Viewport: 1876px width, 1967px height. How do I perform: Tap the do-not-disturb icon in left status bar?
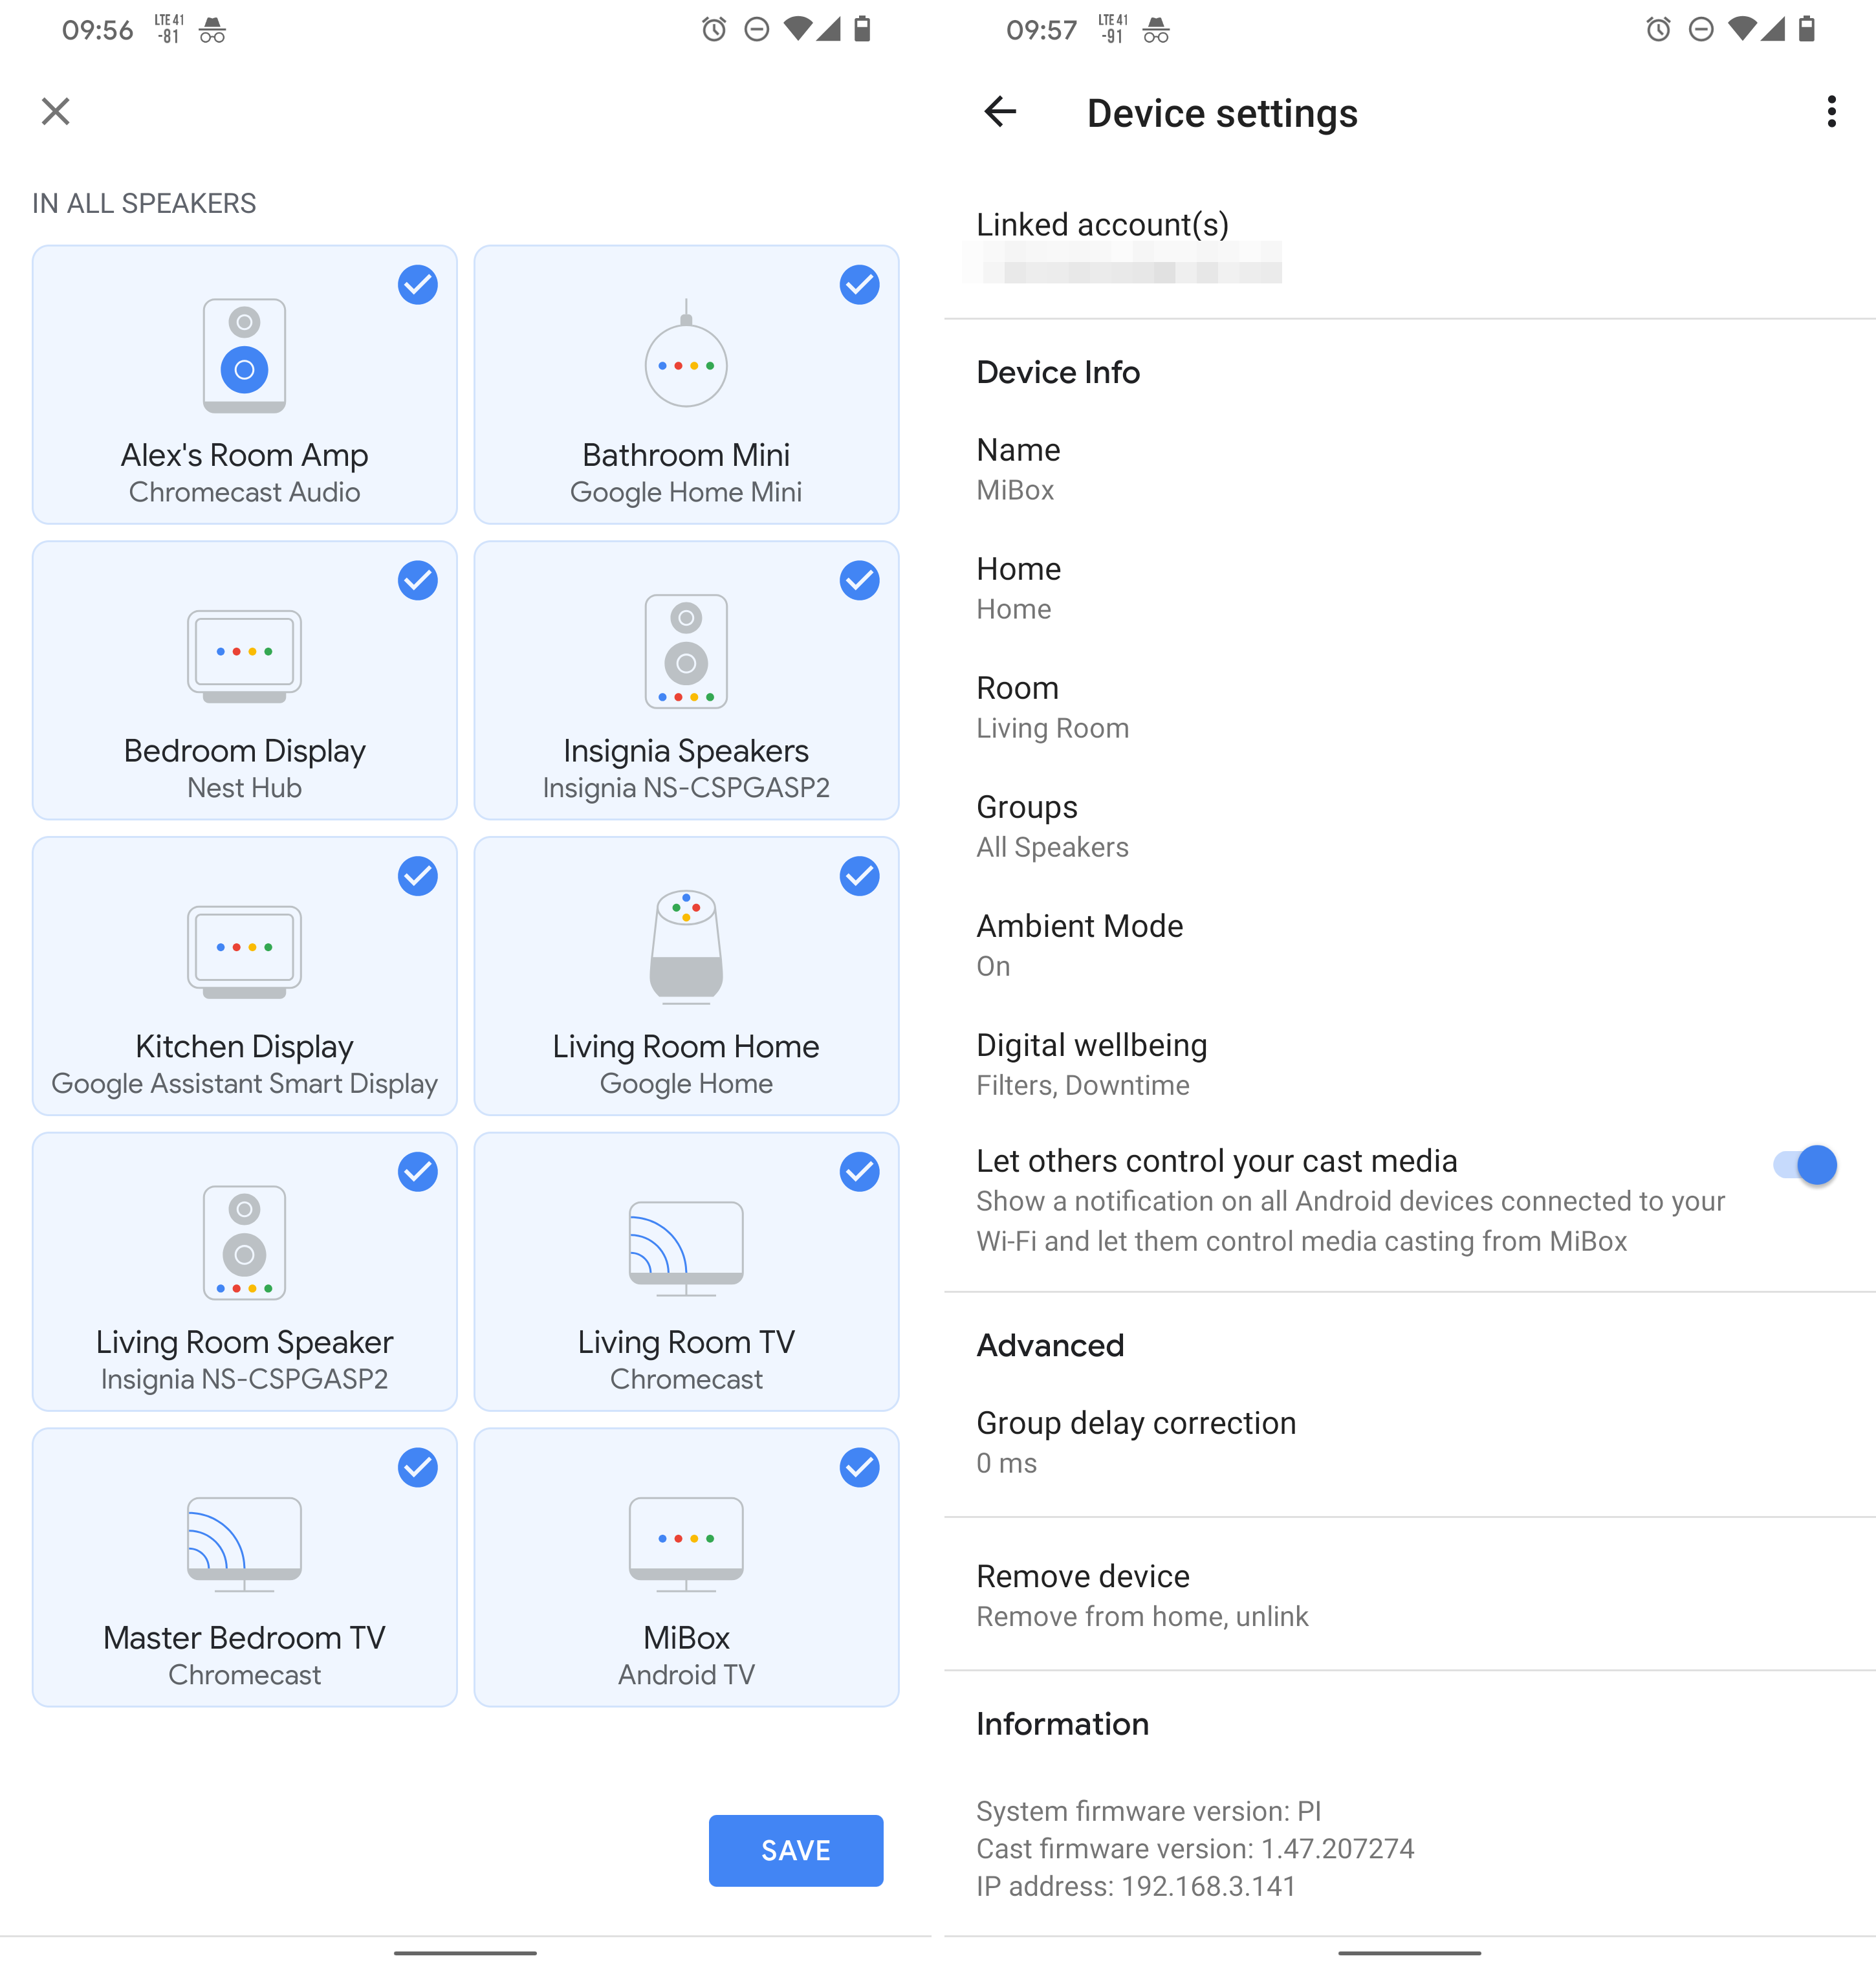tap(757, 29)
